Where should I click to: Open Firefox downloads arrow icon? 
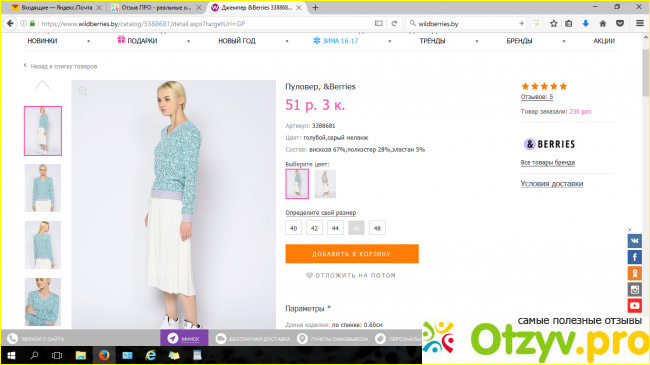pyautogui.click(x=585, y=24)
